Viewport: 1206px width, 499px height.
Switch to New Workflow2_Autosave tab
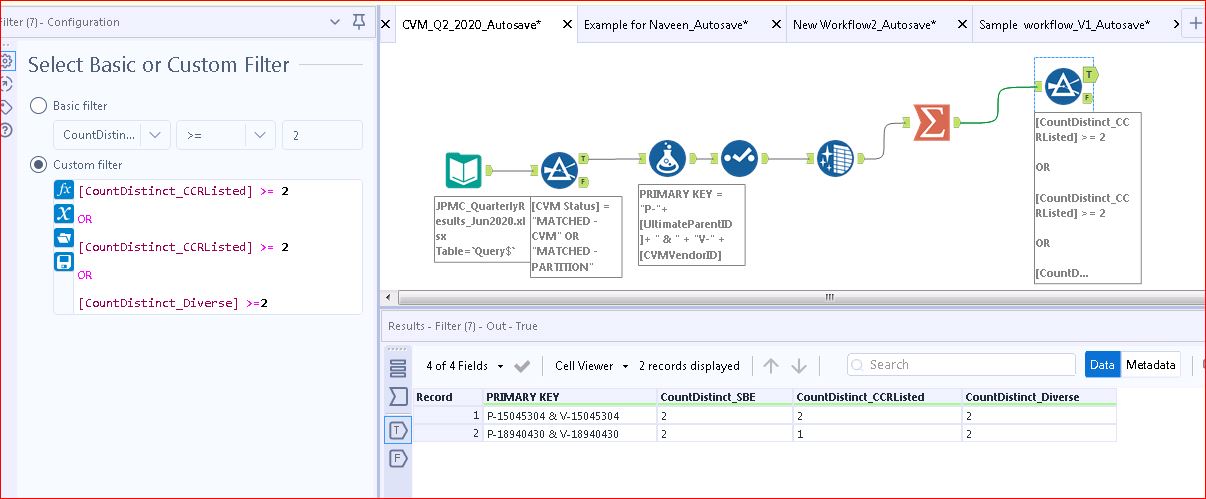(x=864, y=24)
